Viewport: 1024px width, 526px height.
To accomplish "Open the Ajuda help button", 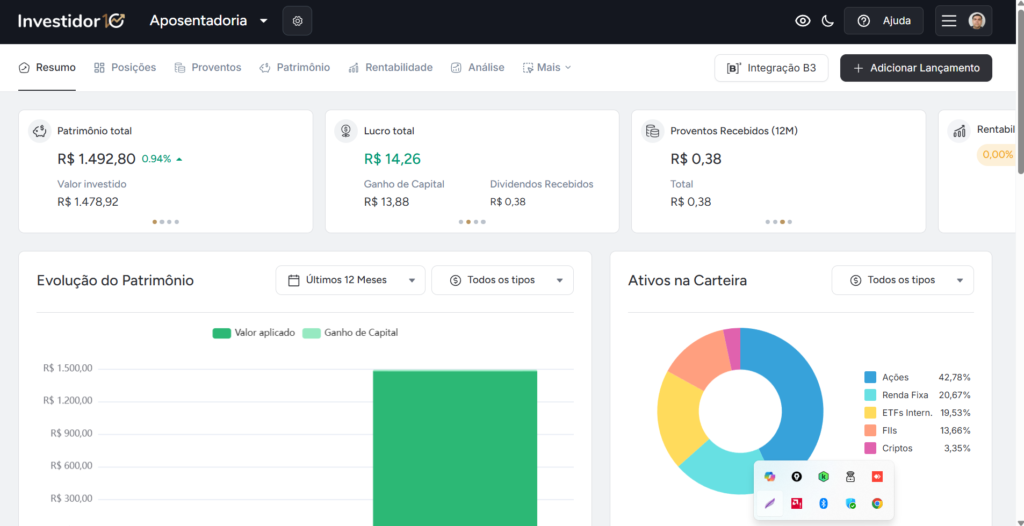I will 884,21.
